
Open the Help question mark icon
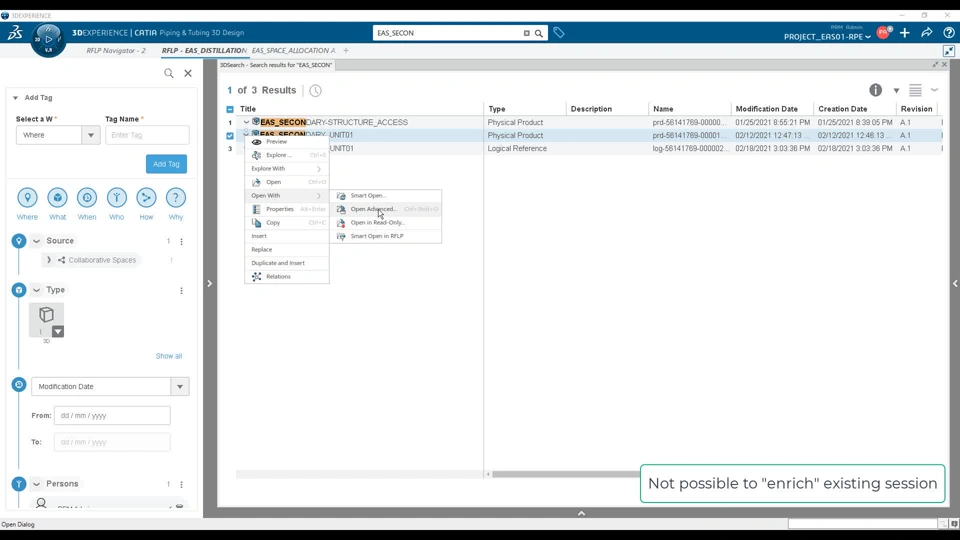pyautogui.click(x=949, y=33)
